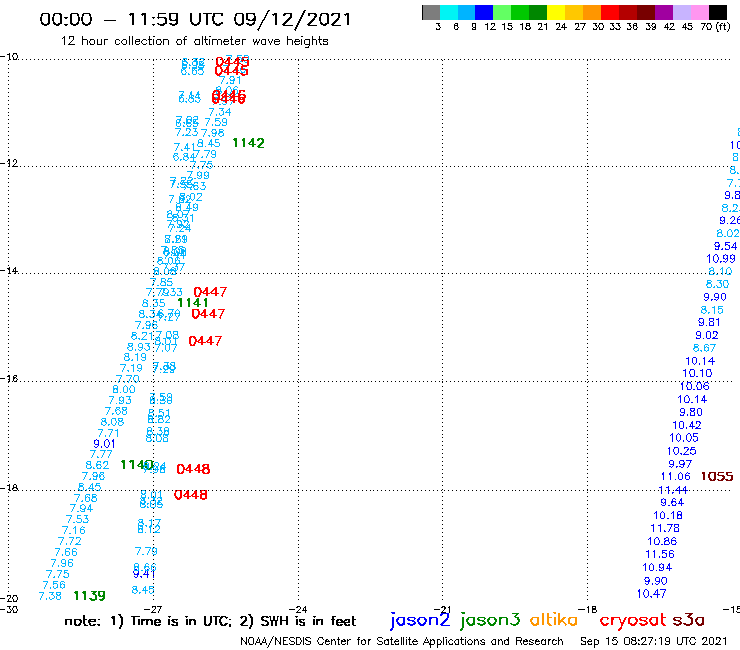Select wave height value 10.18
The image size is (740, 650).
point(668,515)
